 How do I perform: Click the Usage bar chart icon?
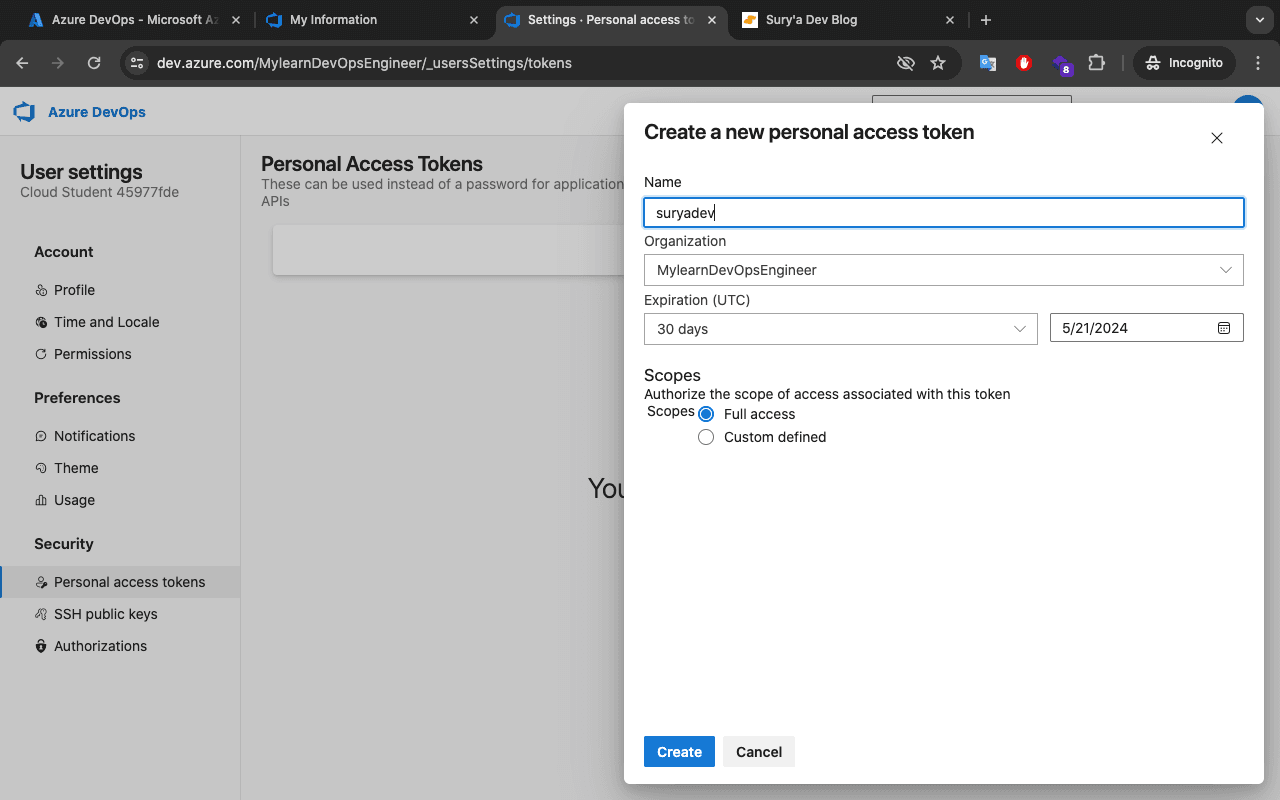point(41,500)
